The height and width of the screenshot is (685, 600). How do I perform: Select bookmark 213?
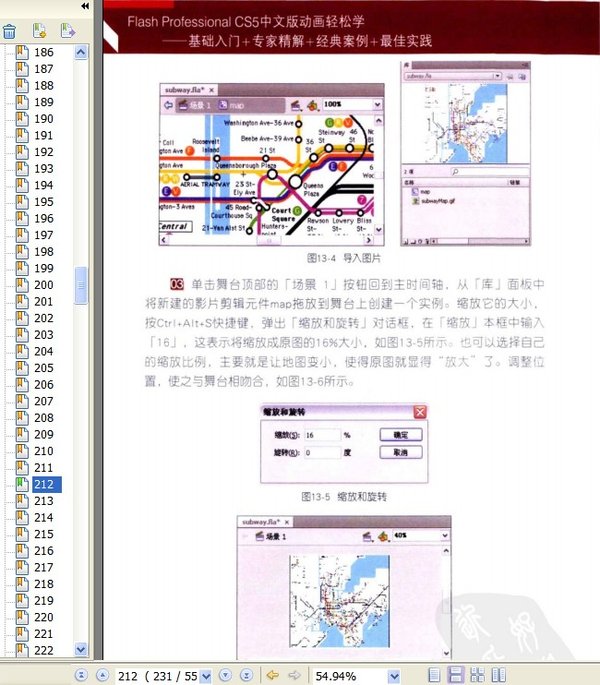coord(44,501)
